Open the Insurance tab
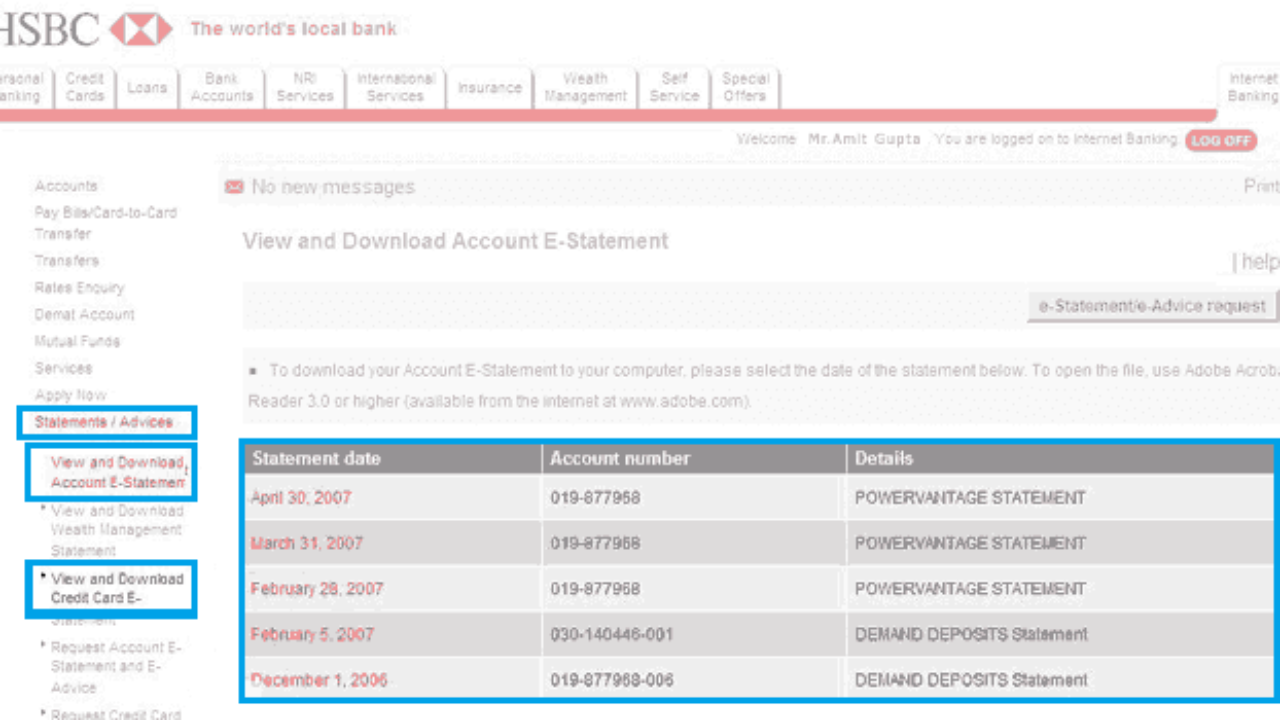This screenshot has height=720, width=1280. (x=489, y=87)
